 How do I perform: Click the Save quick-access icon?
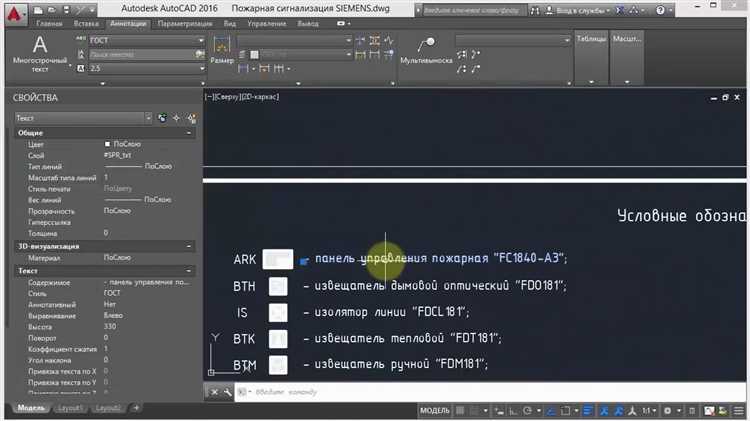66,10
